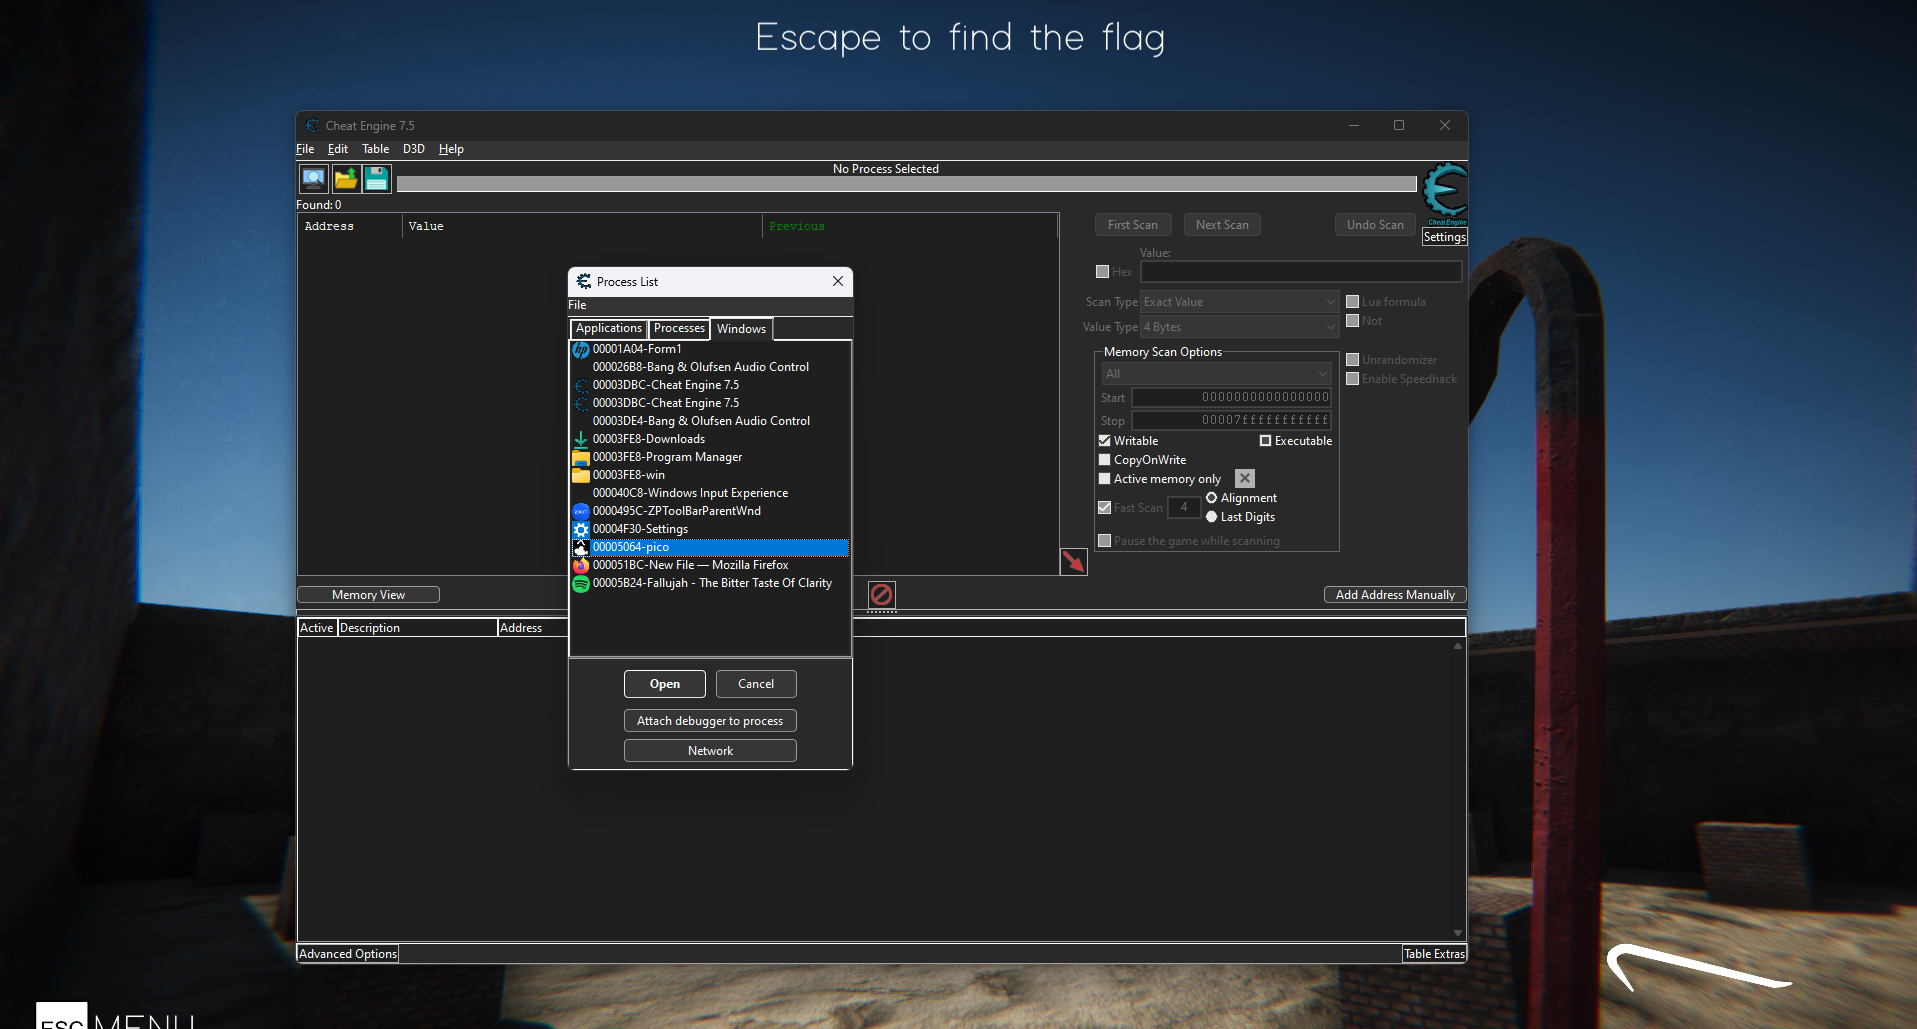
Task: Open the process selector computer icon
Action: point(313,179)
